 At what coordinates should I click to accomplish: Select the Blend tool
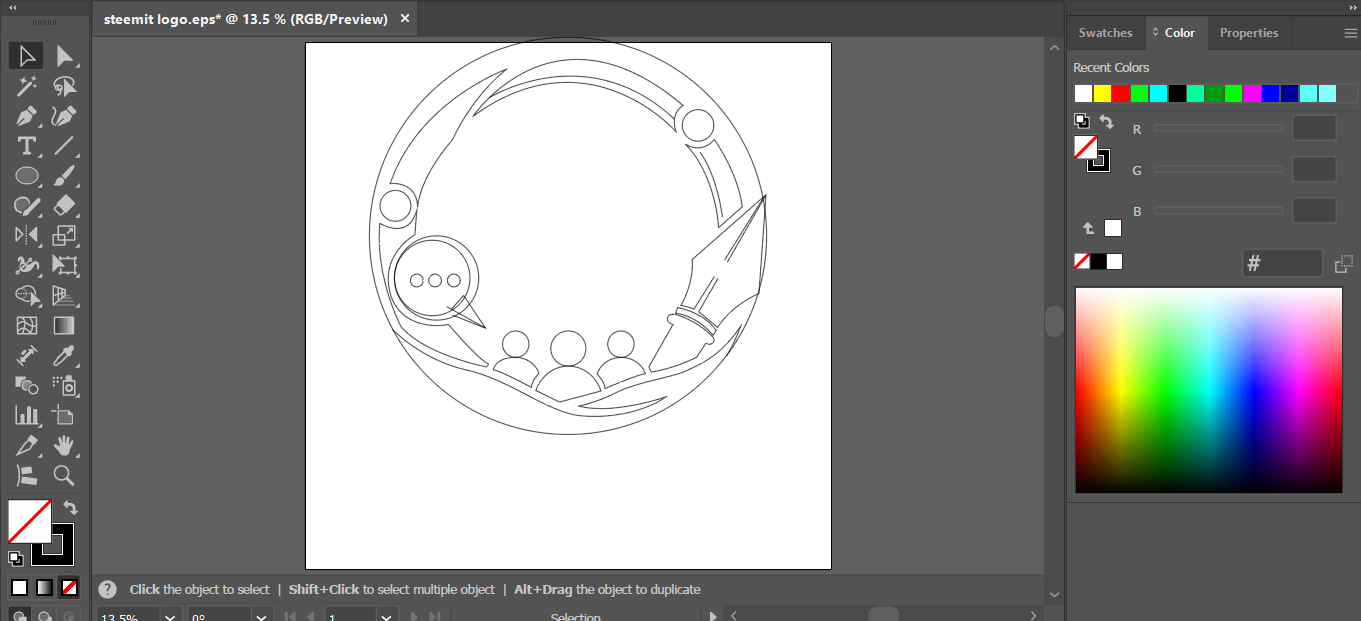[27, 385]
